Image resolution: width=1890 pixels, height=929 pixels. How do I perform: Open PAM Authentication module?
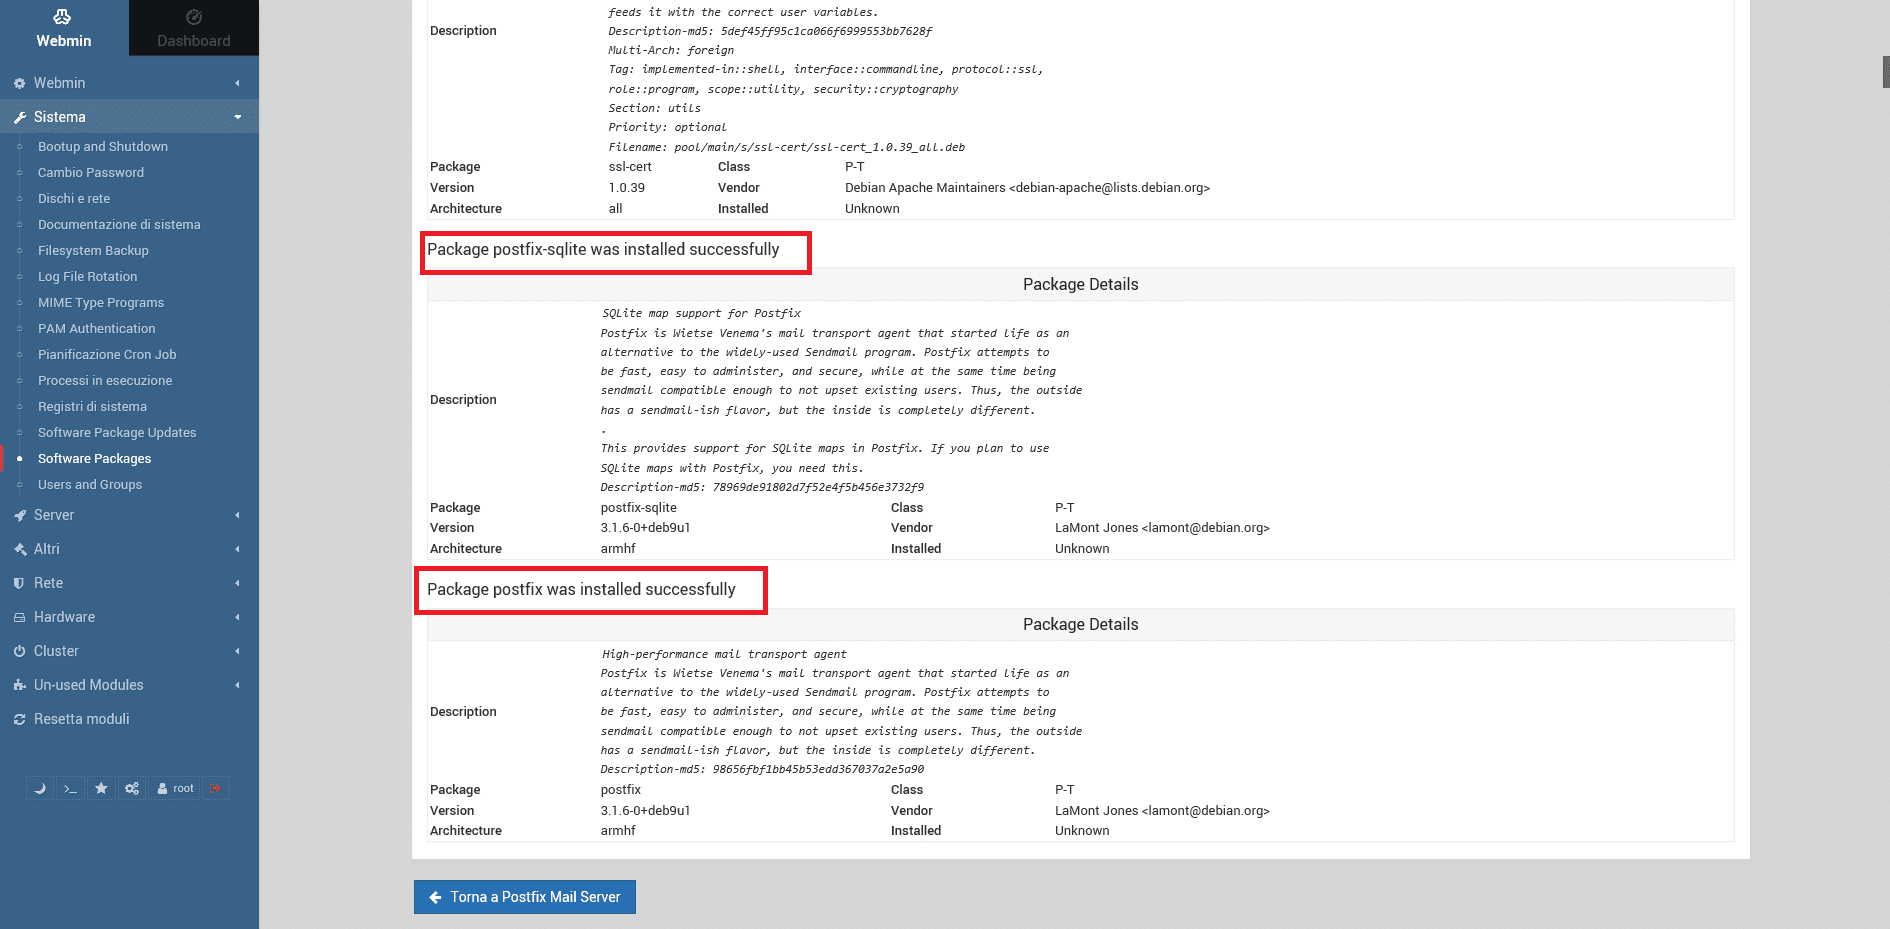(97, 328)
